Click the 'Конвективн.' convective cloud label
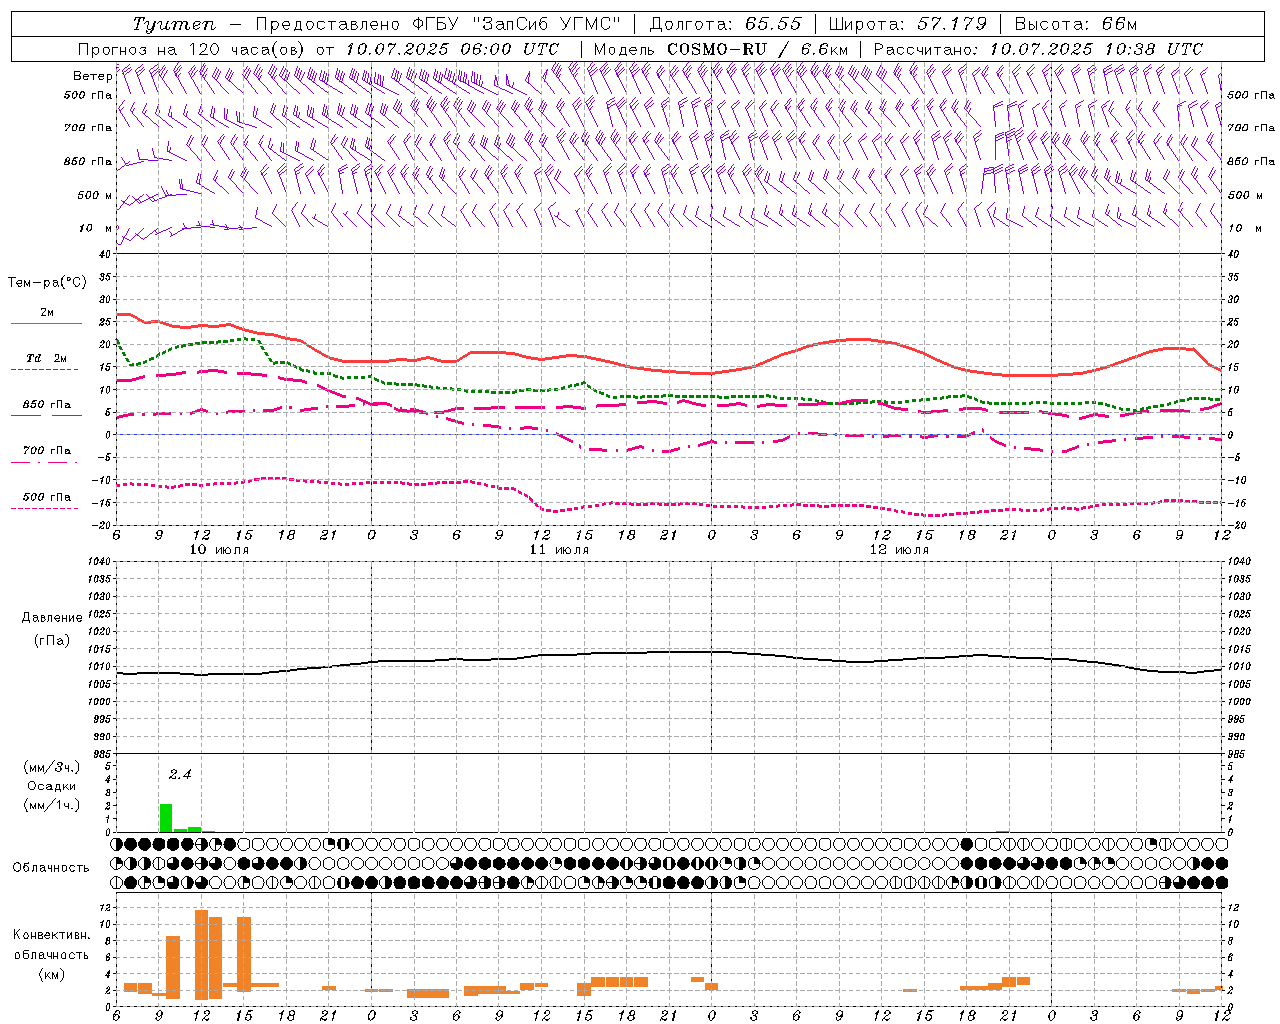The image size is (1280, 1024). point(51,935)
